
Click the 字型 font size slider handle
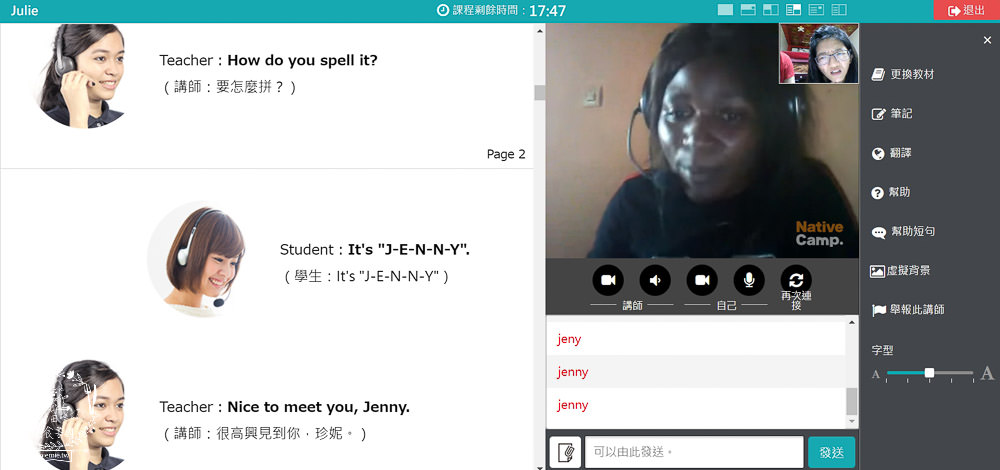pyautogui.click(x=929, y=373)
